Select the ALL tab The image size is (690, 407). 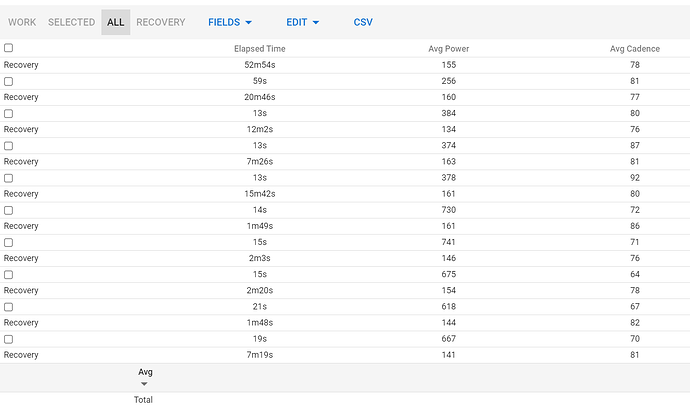pyautogui.click(x=116, y=22)
